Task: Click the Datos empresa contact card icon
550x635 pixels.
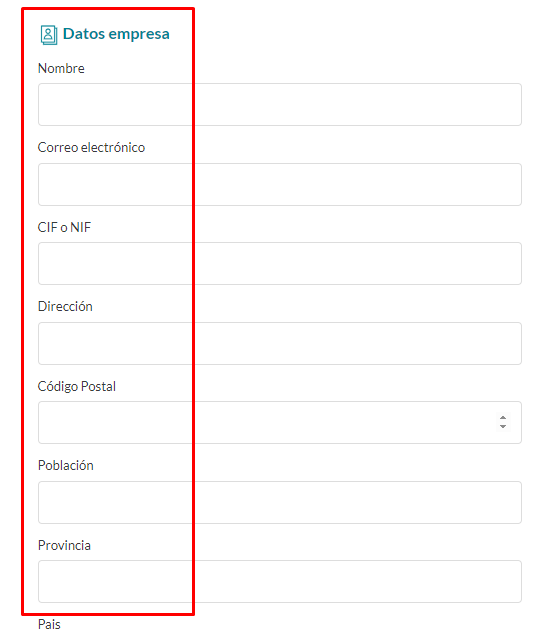Action: (x=49, y=35)
